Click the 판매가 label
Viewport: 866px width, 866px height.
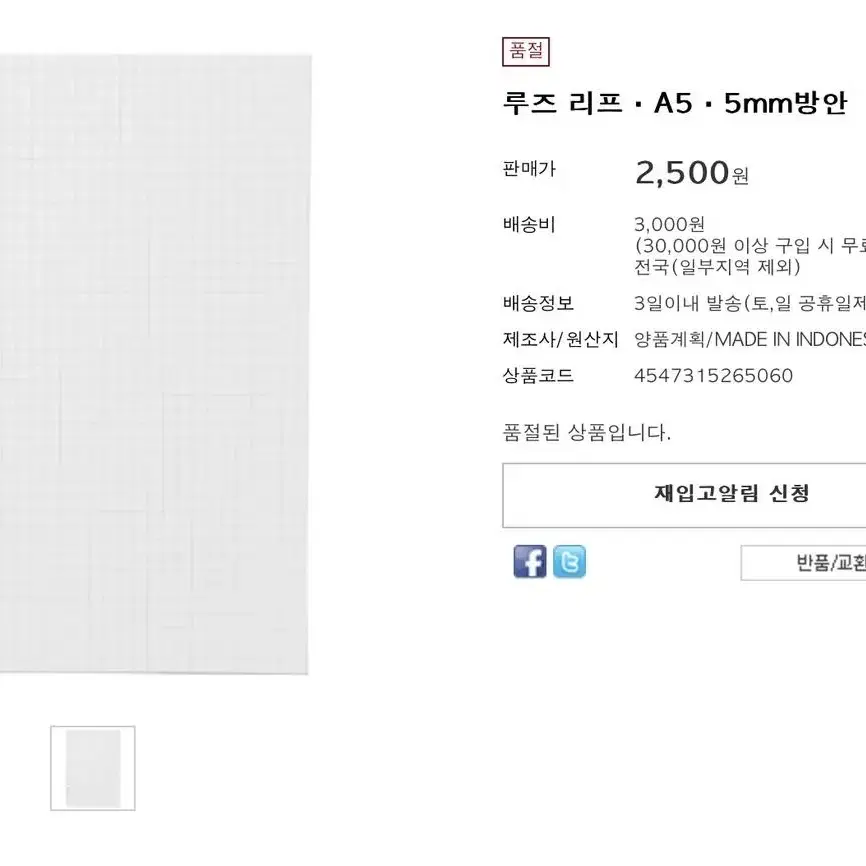pos(529,168)
